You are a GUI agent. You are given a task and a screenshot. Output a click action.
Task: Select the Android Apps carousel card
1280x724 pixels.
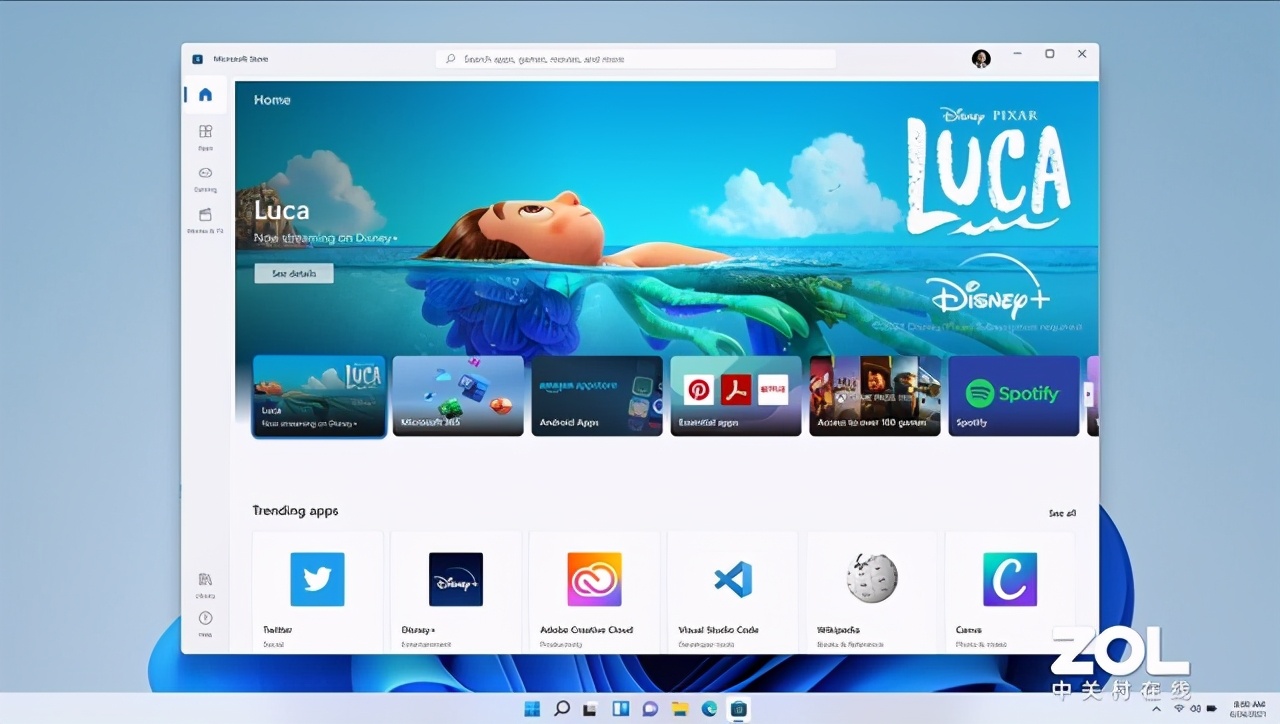pos(596,395)
